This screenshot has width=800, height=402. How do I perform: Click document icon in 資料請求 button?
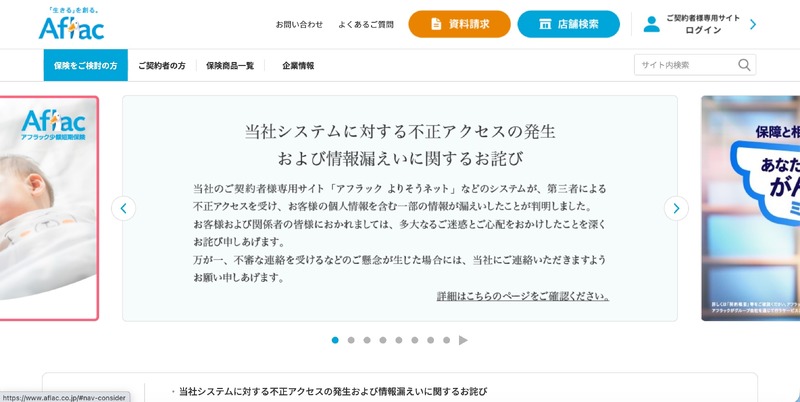tap(436, 24)
